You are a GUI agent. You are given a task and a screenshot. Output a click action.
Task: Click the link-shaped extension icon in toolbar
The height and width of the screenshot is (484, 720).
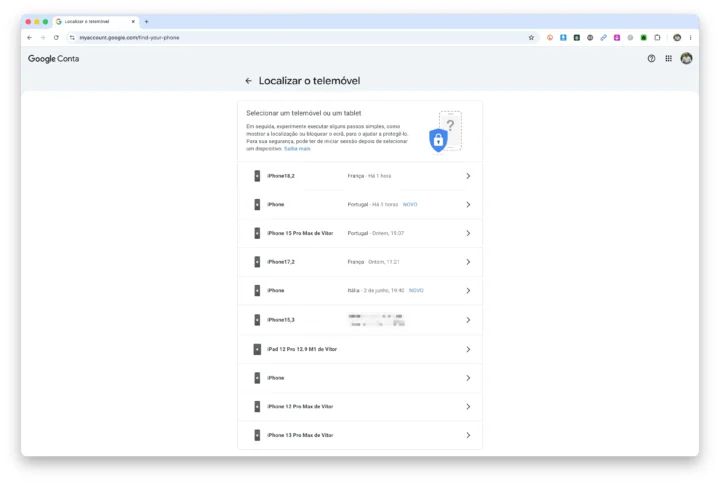point(603,38)
